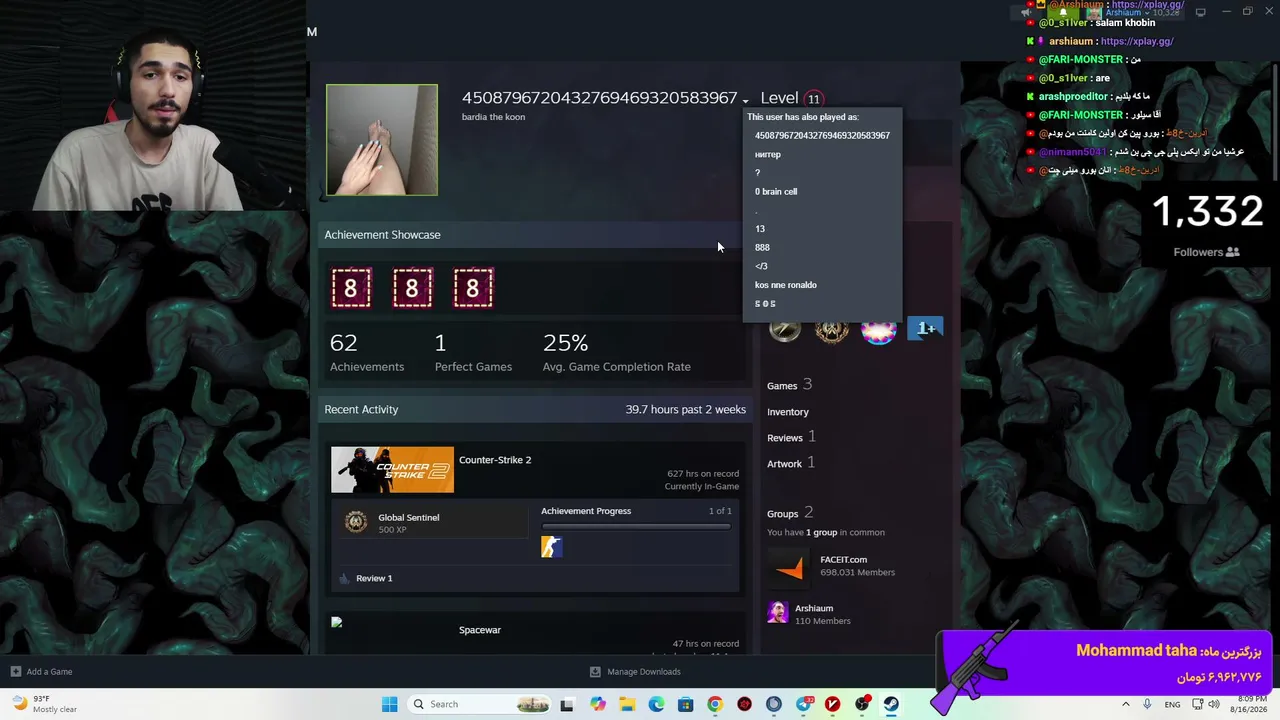Select the 'kos nne ronaldo' previous name

click(786, 285)
